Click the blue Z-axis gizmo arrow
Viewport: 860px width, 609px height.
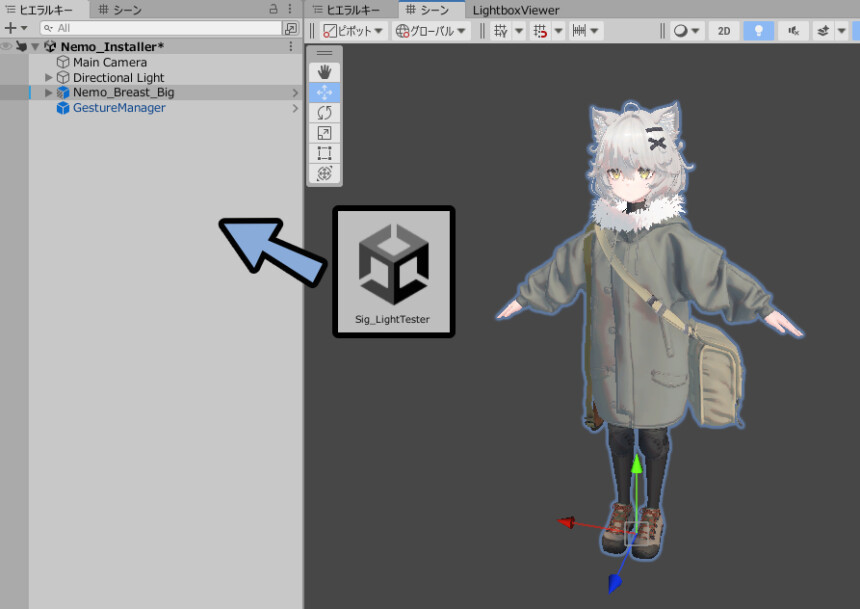point(615,583)
